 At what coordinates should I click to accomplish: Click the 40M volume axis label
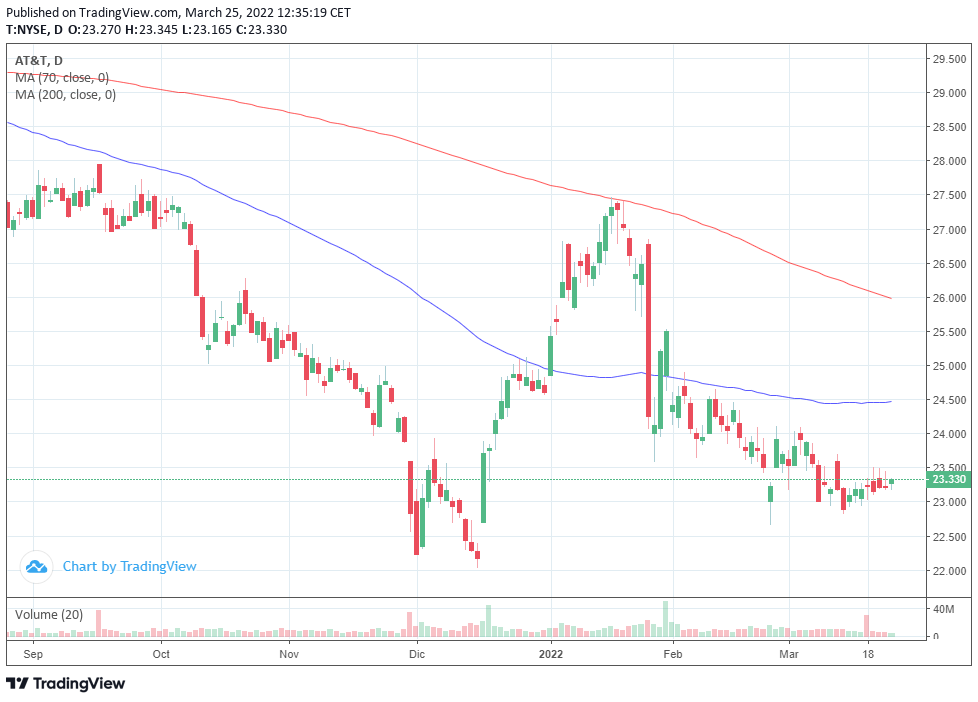point(944,609)
